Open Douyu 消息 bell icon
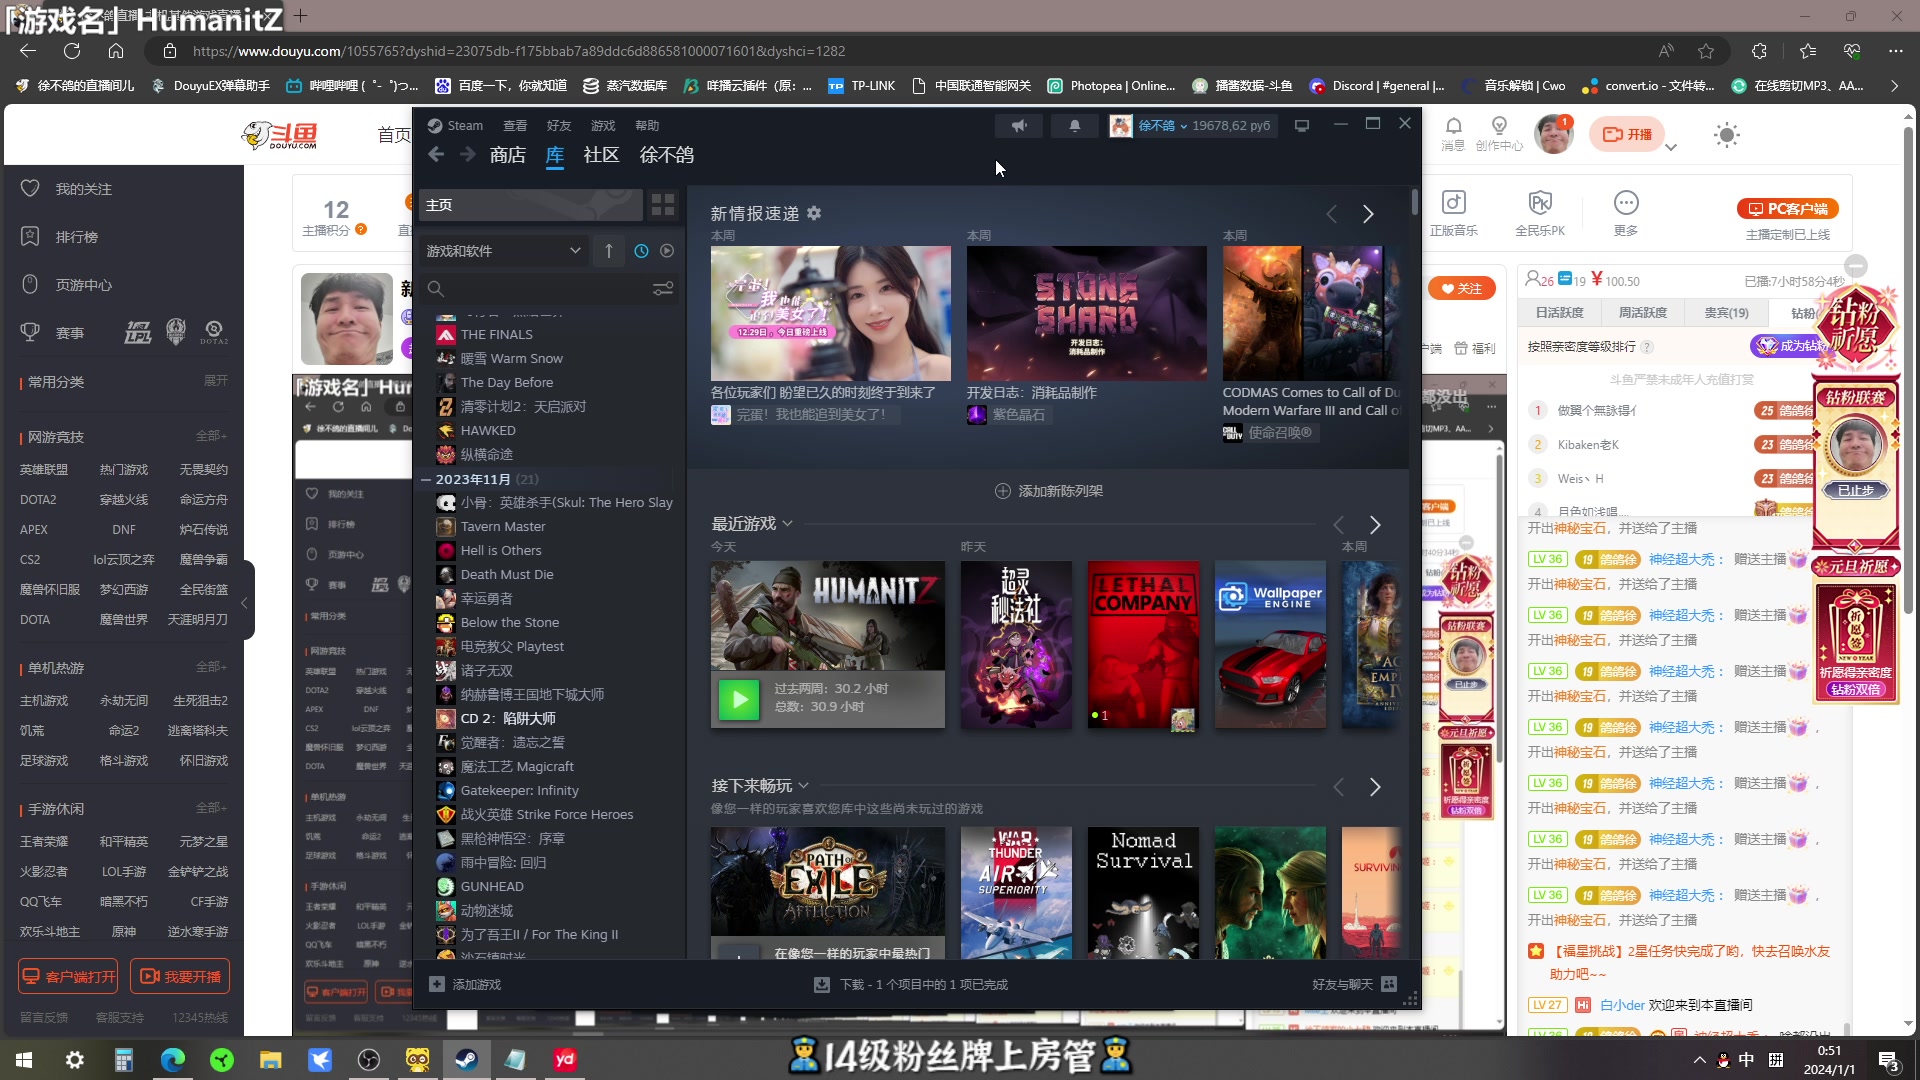Image resolution: width=1920 pixels, height=1080 pixels. [x=1453, y=133]
